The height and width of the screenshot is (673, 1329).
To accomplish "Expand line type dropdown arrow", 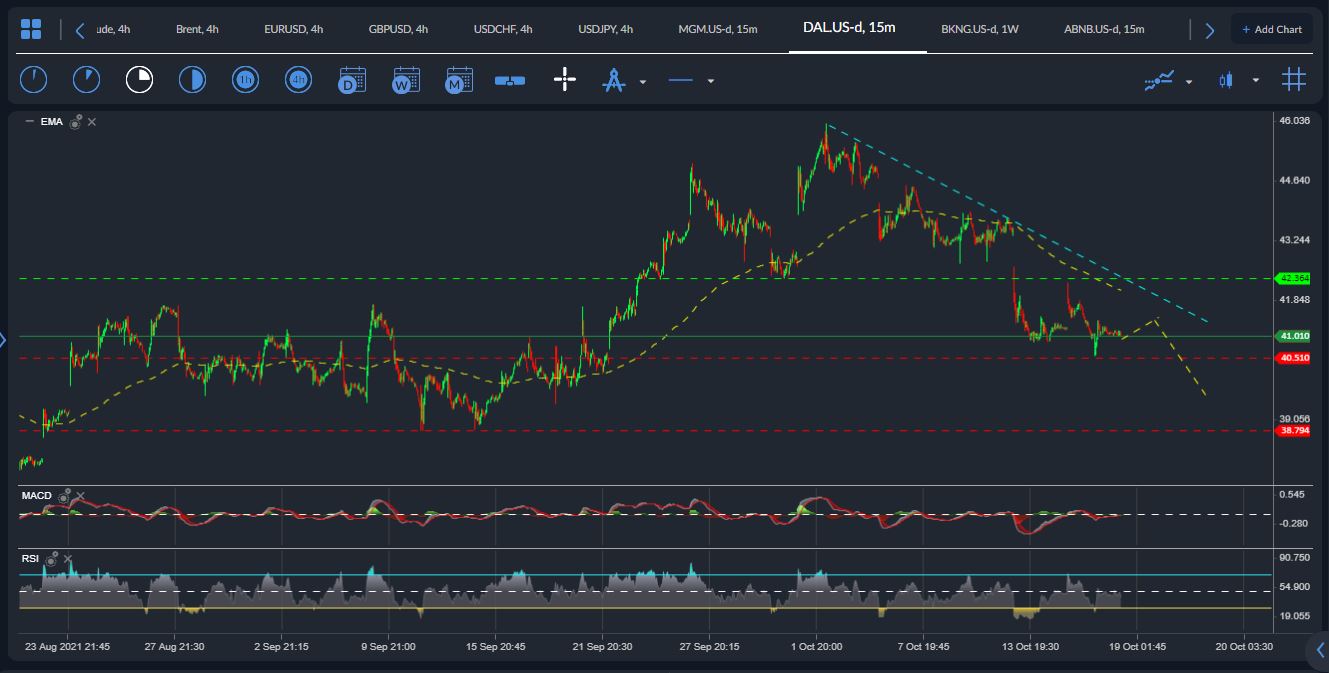I will coord(710,81).
